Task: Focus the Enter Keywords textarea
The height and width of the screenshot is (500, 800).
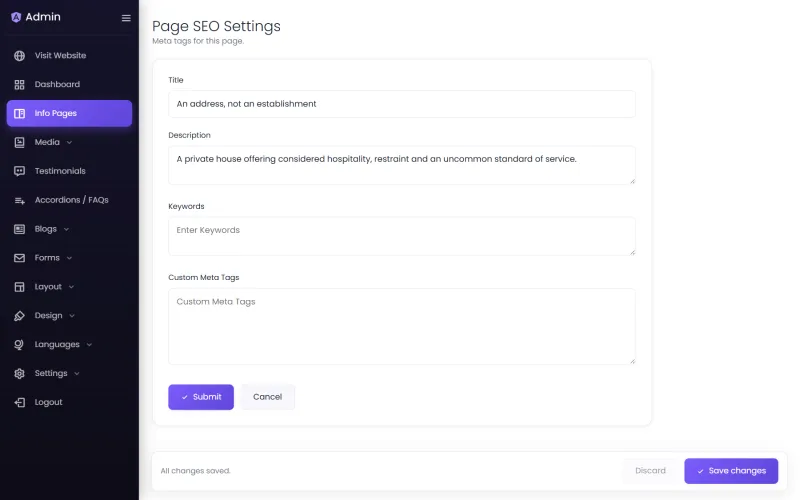Action: click(x=402, y=236)
